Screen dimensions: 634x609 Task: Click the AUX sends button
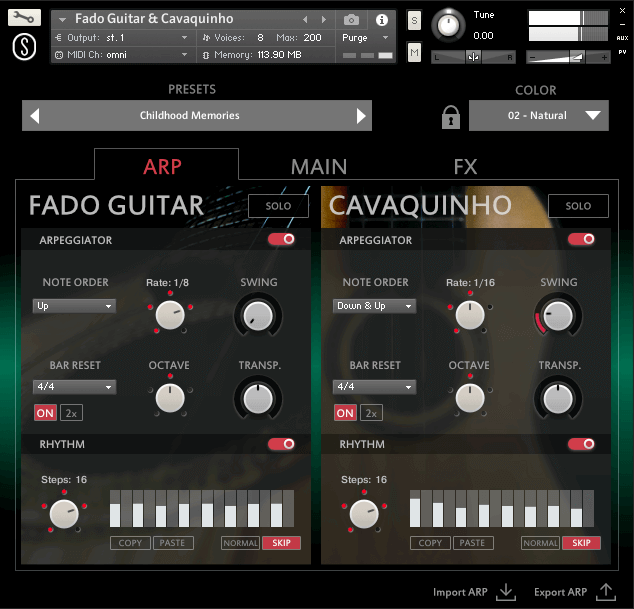click(622, 38)
